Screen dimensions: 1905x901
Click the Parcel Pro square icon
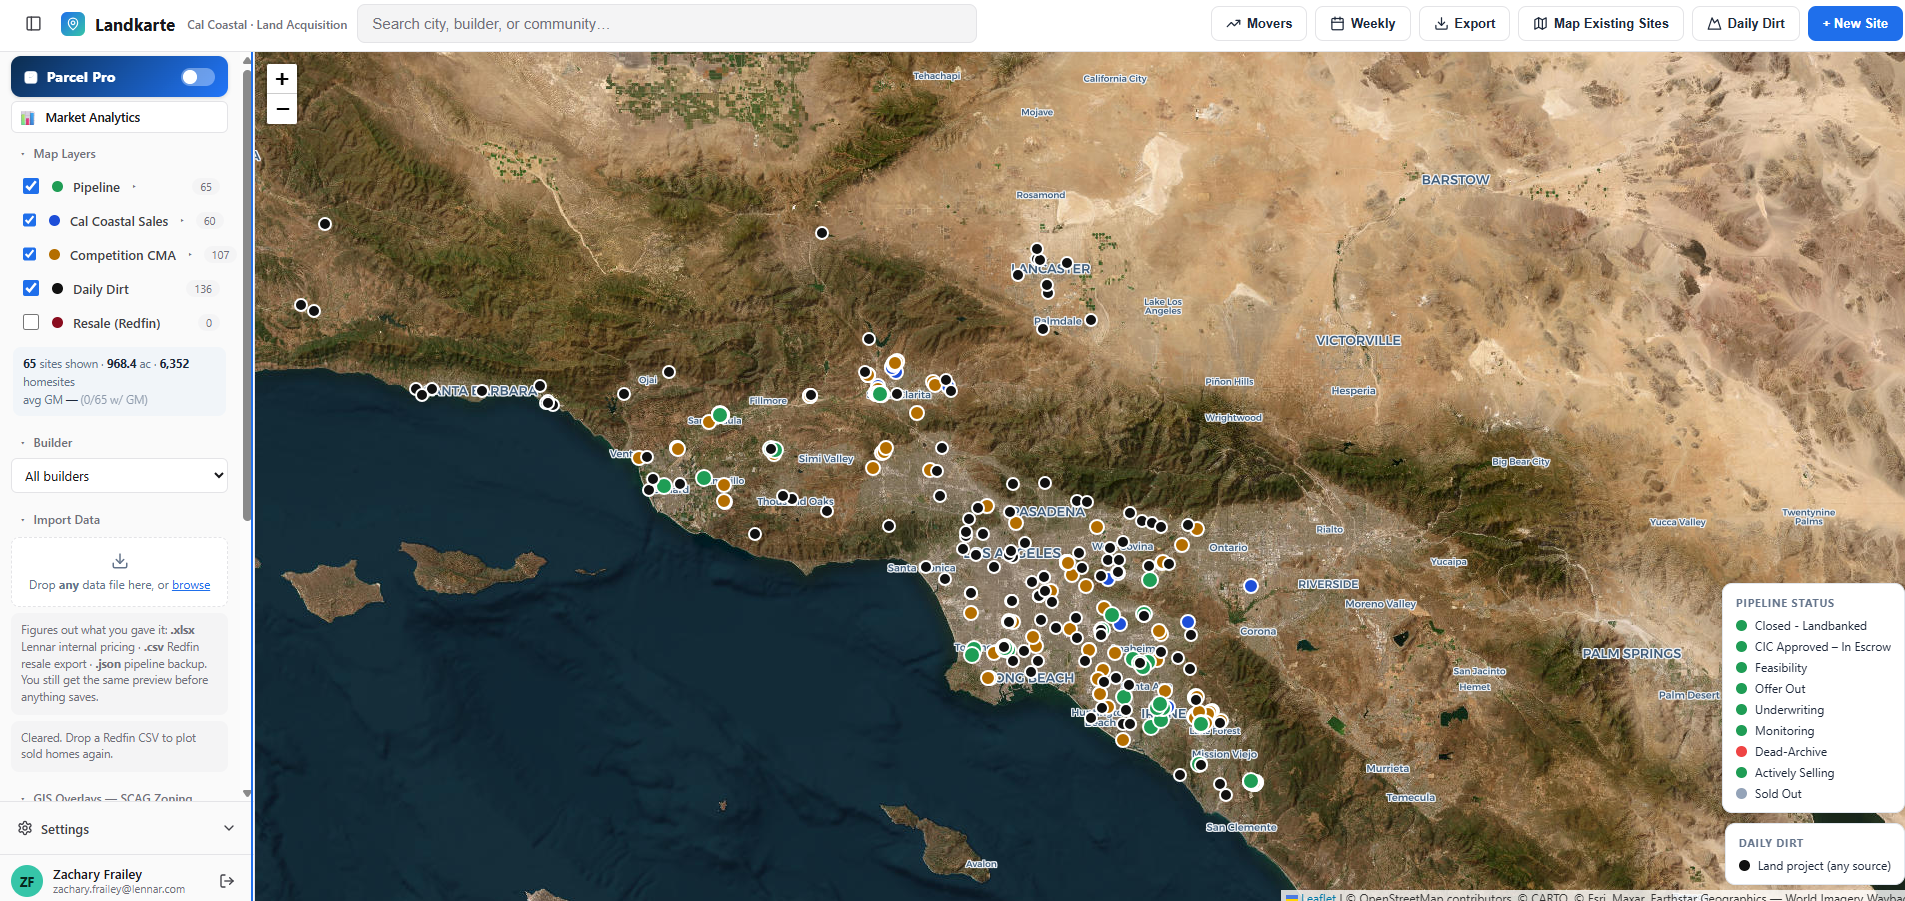(31, 77)
